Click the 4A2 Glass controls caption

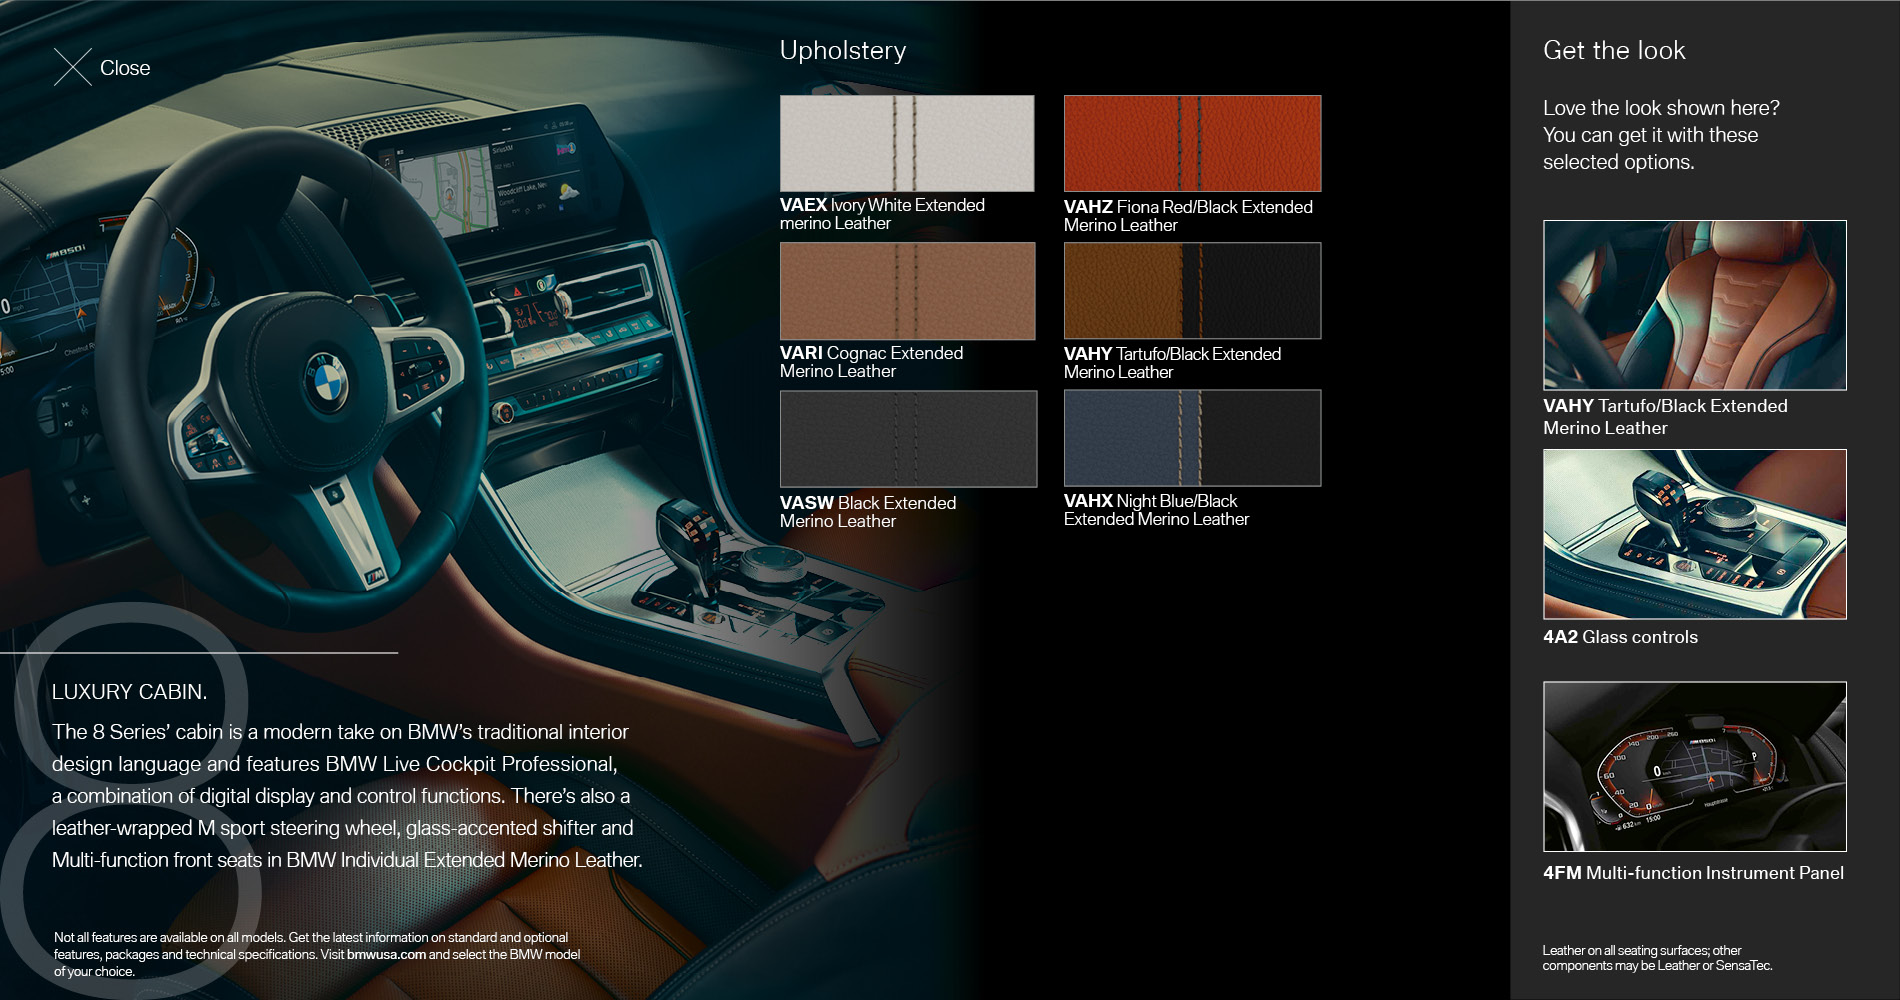[x=1620, y=637]
